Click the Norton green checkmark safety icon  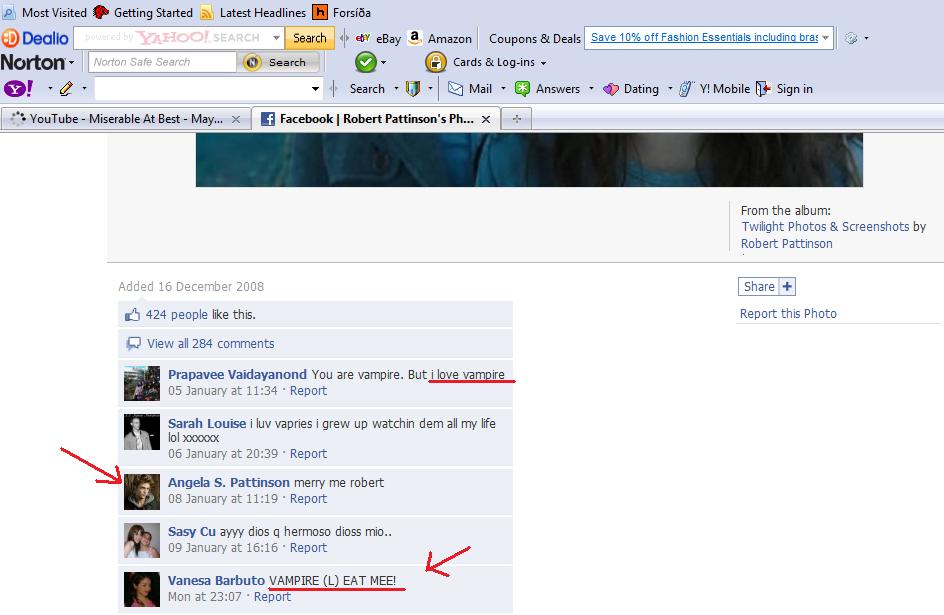tap(365, 62)
